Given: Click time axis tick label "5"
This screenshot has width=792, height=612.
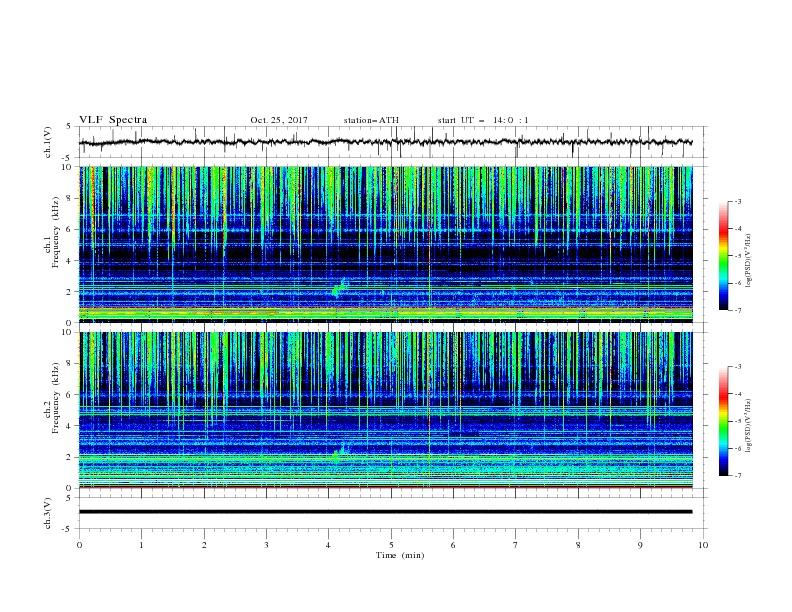Looking at the screenshot, I should pyautogui.click(x=391, y=545).
